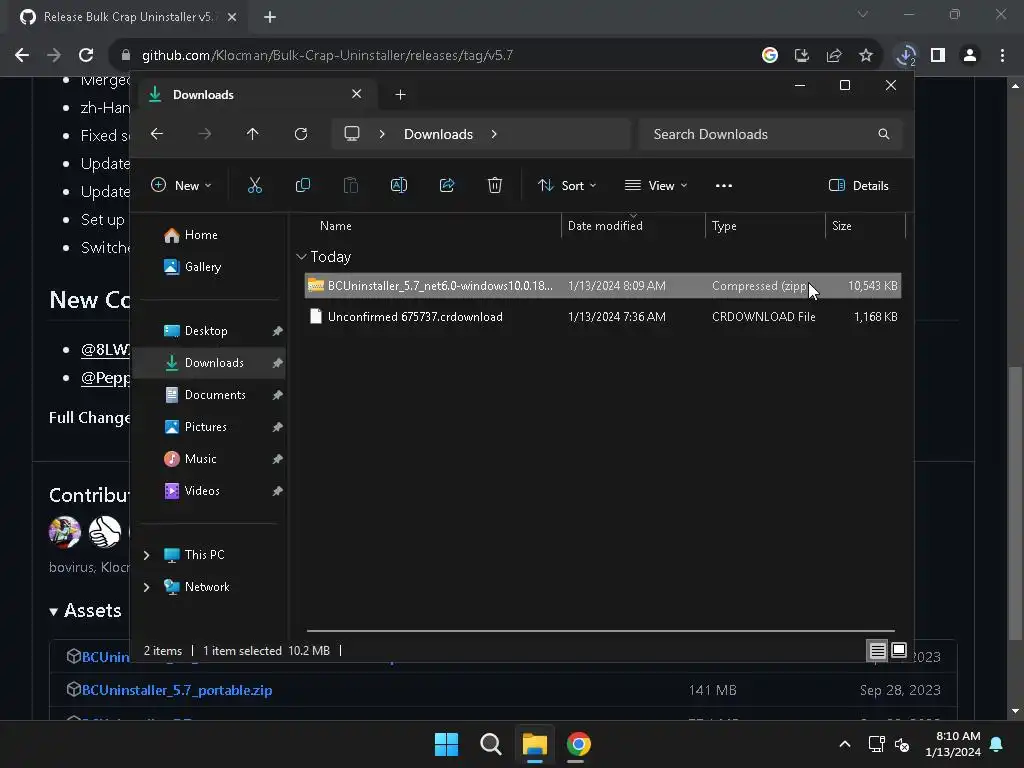Image resolution: width=1024 pixels, height=768 pixels.
Task: Open the View dropdown
Action: tap(656, 185)
